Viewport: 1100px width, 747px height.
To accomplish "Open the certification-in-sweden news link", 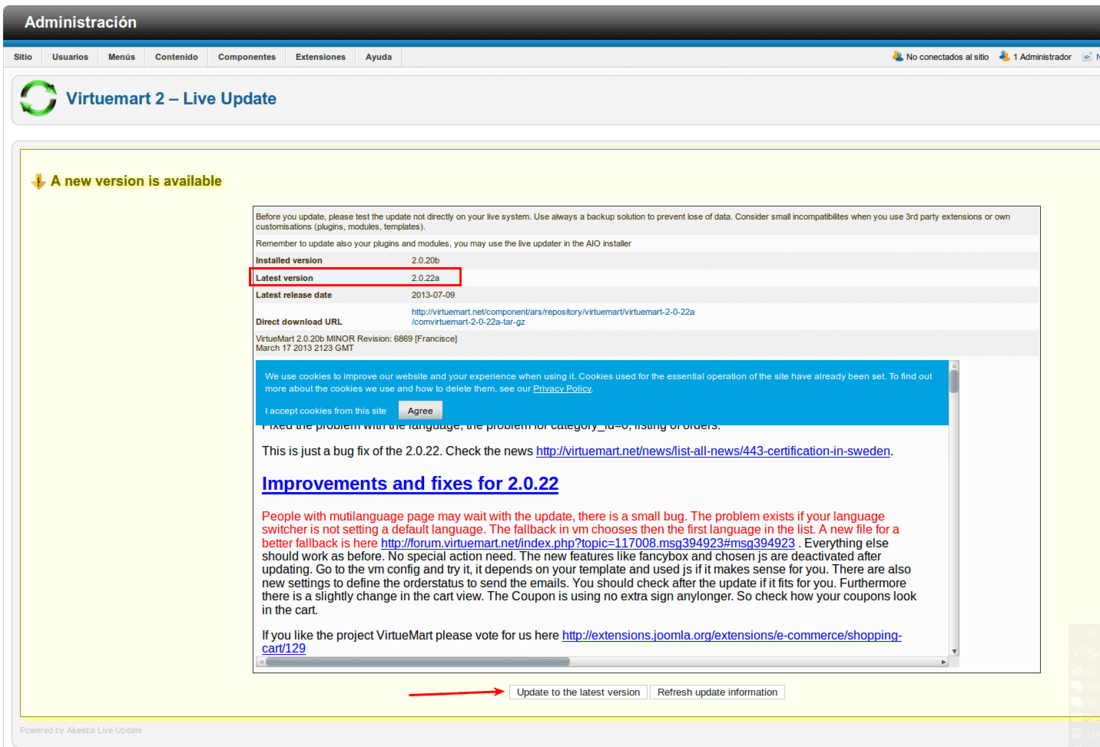I will click(x=713, y=451).
